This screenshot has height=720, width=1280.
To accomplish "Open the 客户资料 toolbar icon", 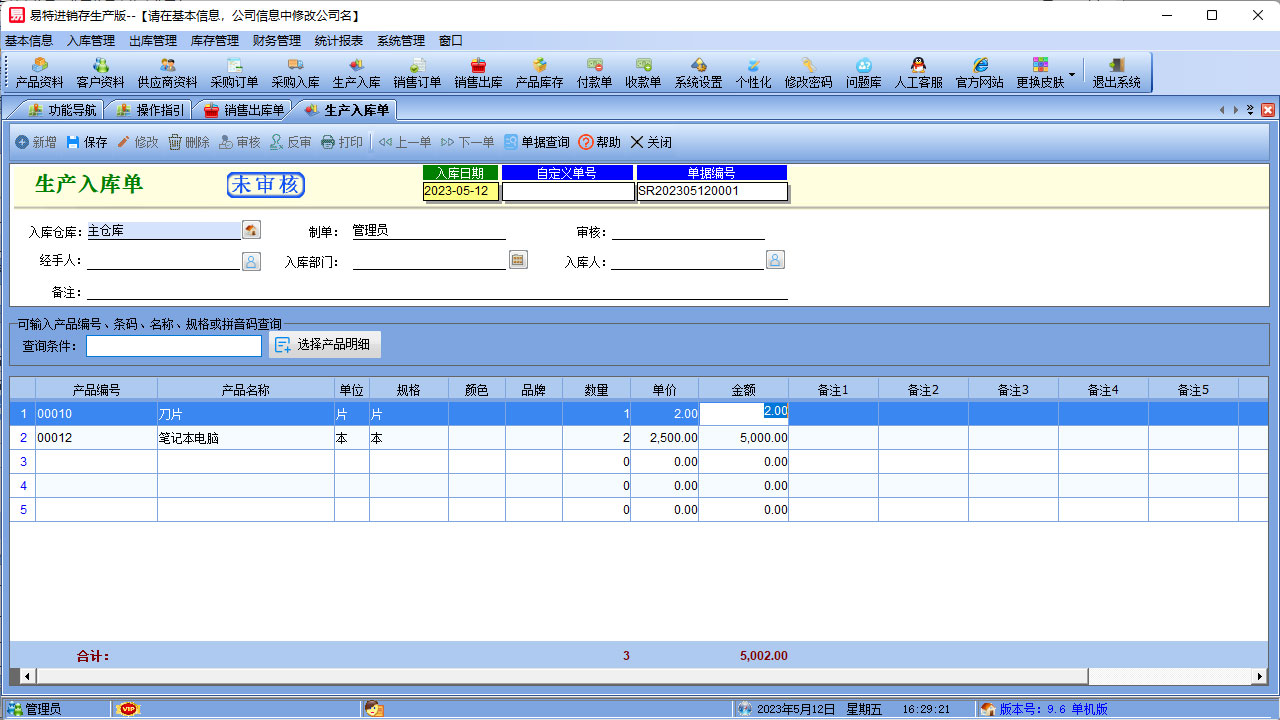I will (101, 73).
